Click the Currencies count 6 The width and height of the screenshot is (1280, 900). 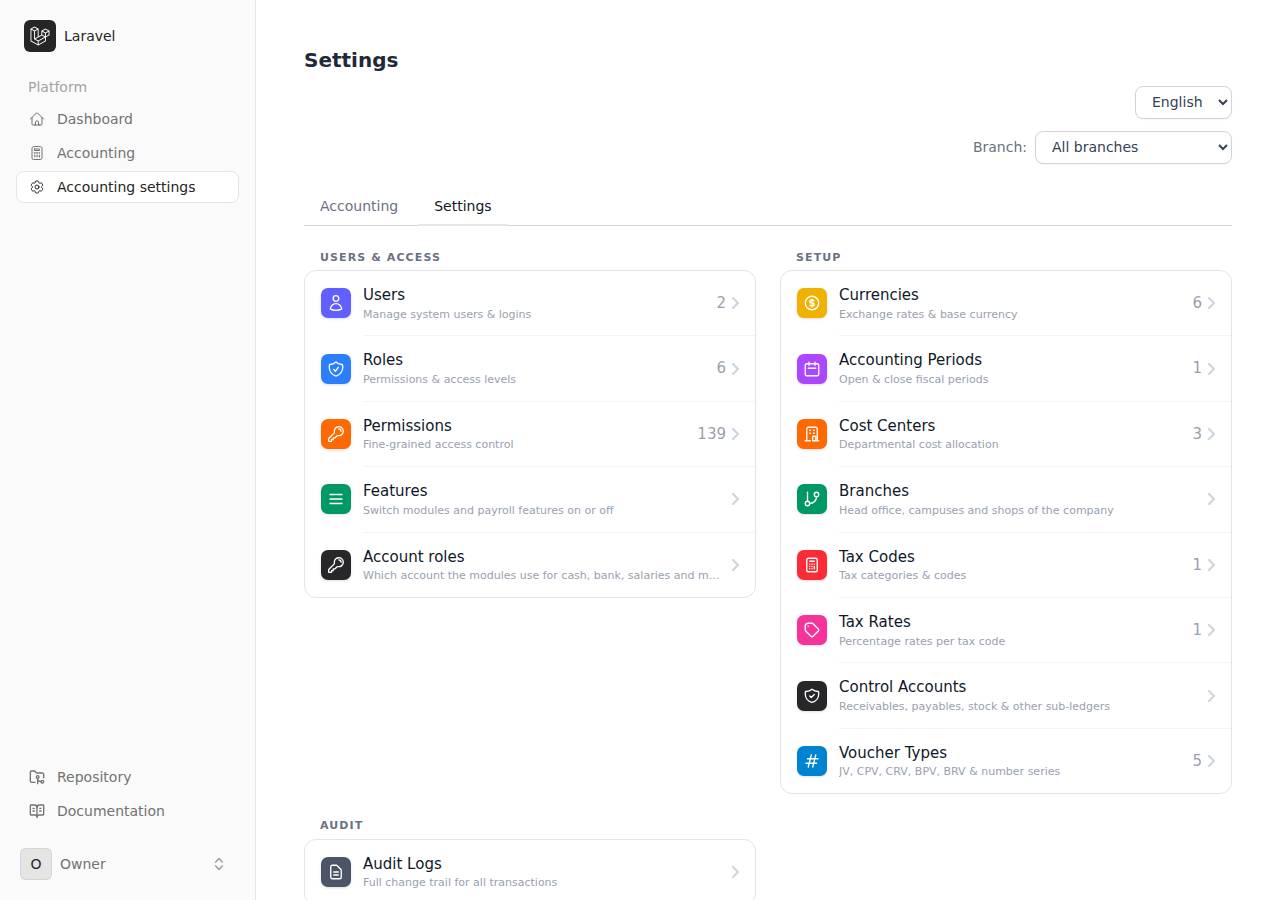click(1197, 303)
